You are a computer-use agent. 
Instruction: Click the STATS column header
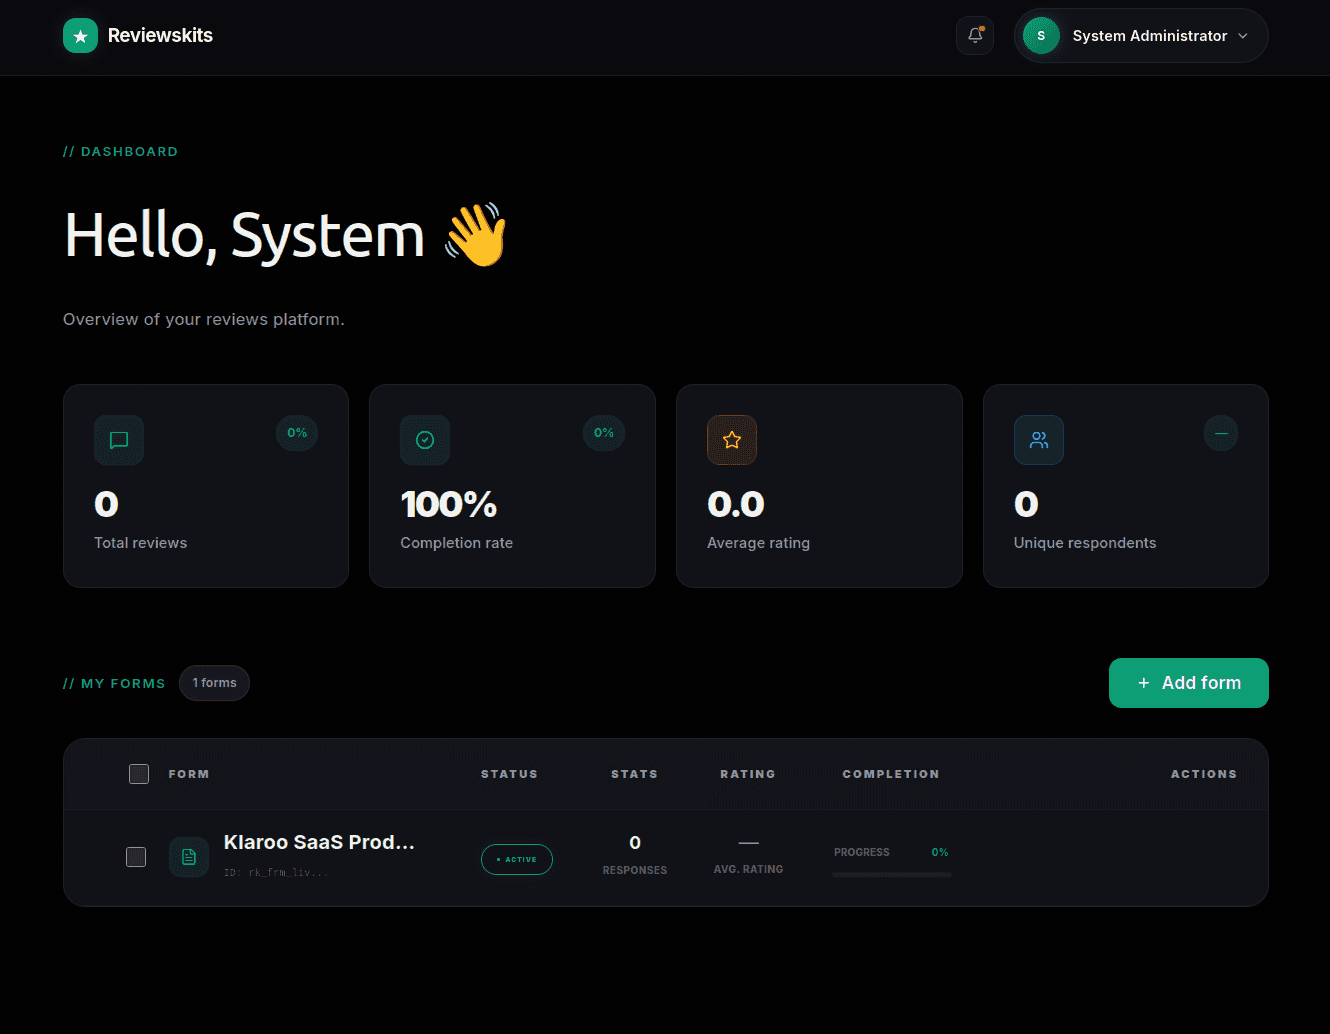point(635,774)
